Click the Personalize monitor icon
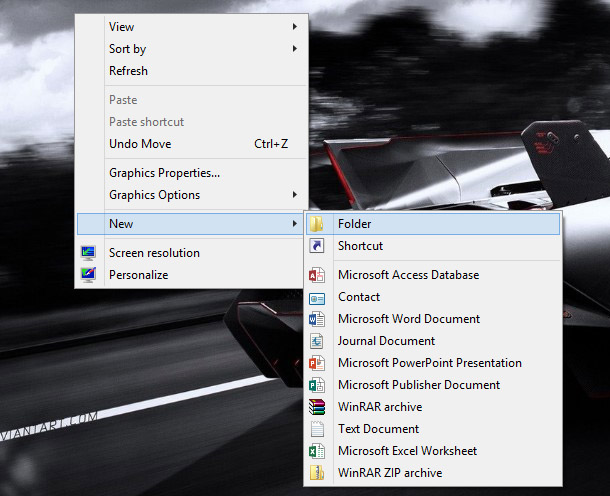Screen dimensions: 610x496 (88, 275)
